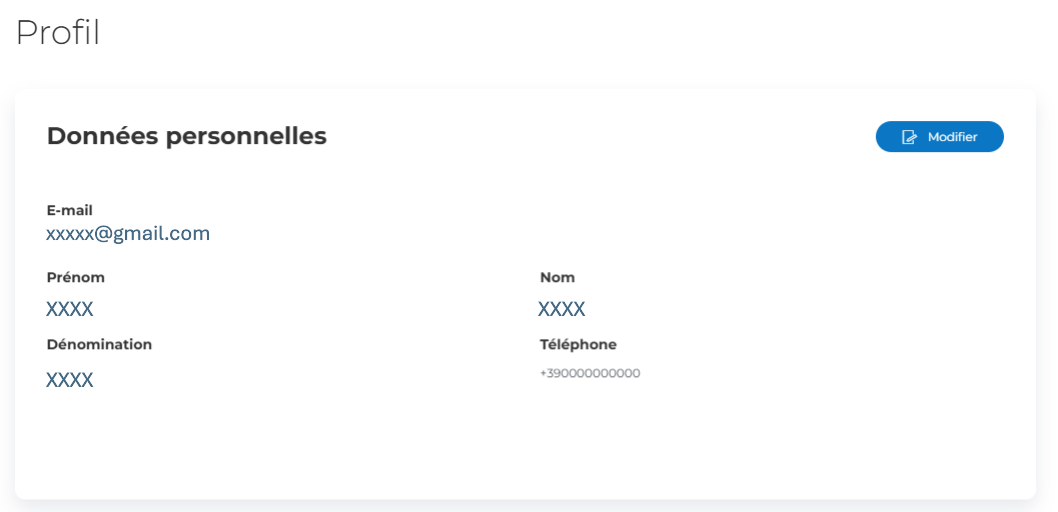Viewport: 1058px width, 512px height.
Task: Click the E-mail field label
Action: [x=69, y=210]
